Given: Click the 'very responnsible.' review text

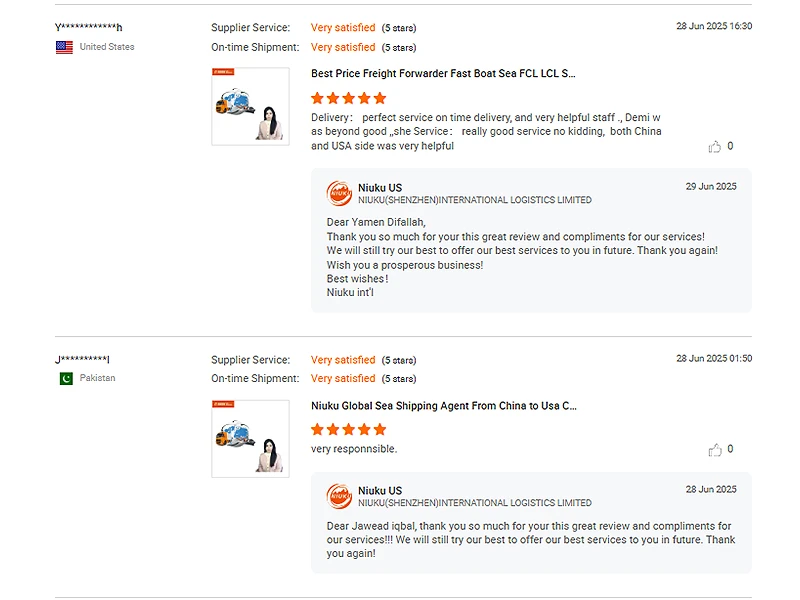Looking at the screenshot, I should 354,449.
